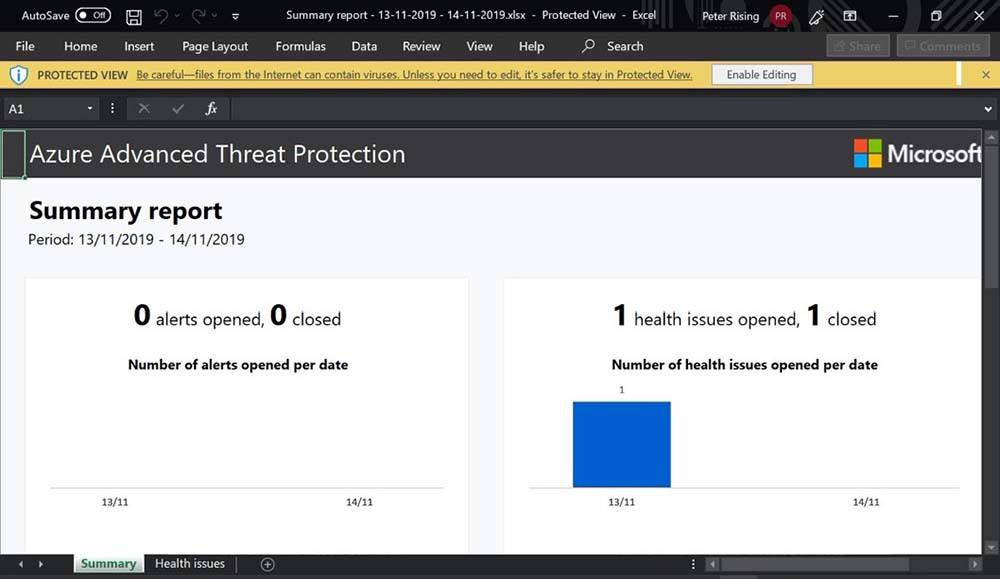Click the Insert Function fx icon
Viewport: 1000px width, 579px height.
point(211,108)
